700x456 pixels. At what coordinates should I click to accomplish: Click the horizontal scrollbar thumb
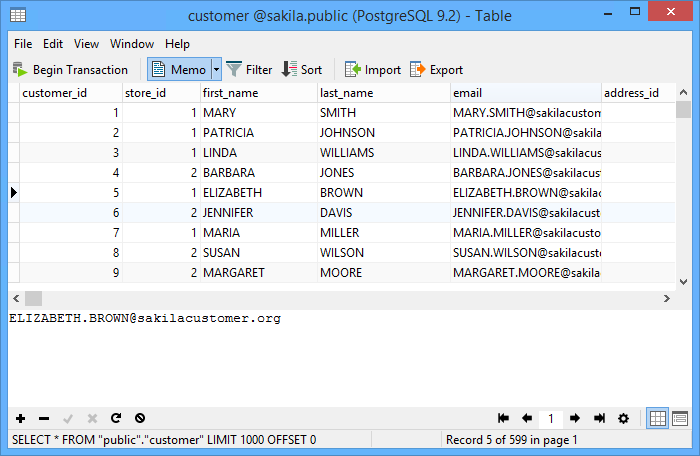(x=33, y=298)
